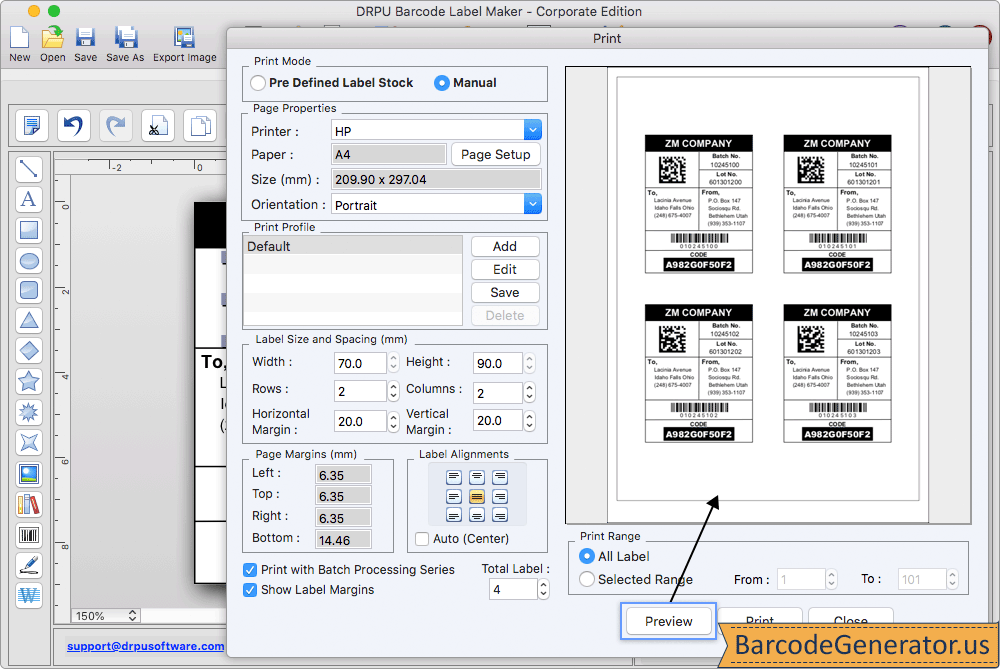Click the Copy pages icon
The height and width of the screenshot is (669, 1000).
click(x=200, y=126)
